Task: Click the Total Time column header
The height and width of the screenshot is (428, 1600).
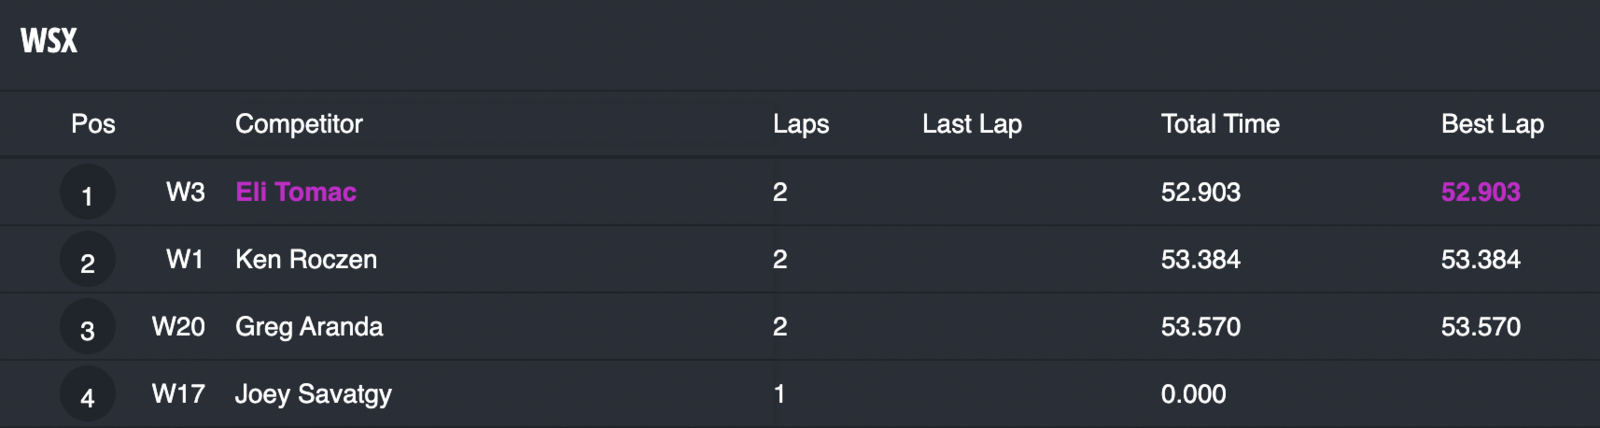Action: coord(1219,124)
